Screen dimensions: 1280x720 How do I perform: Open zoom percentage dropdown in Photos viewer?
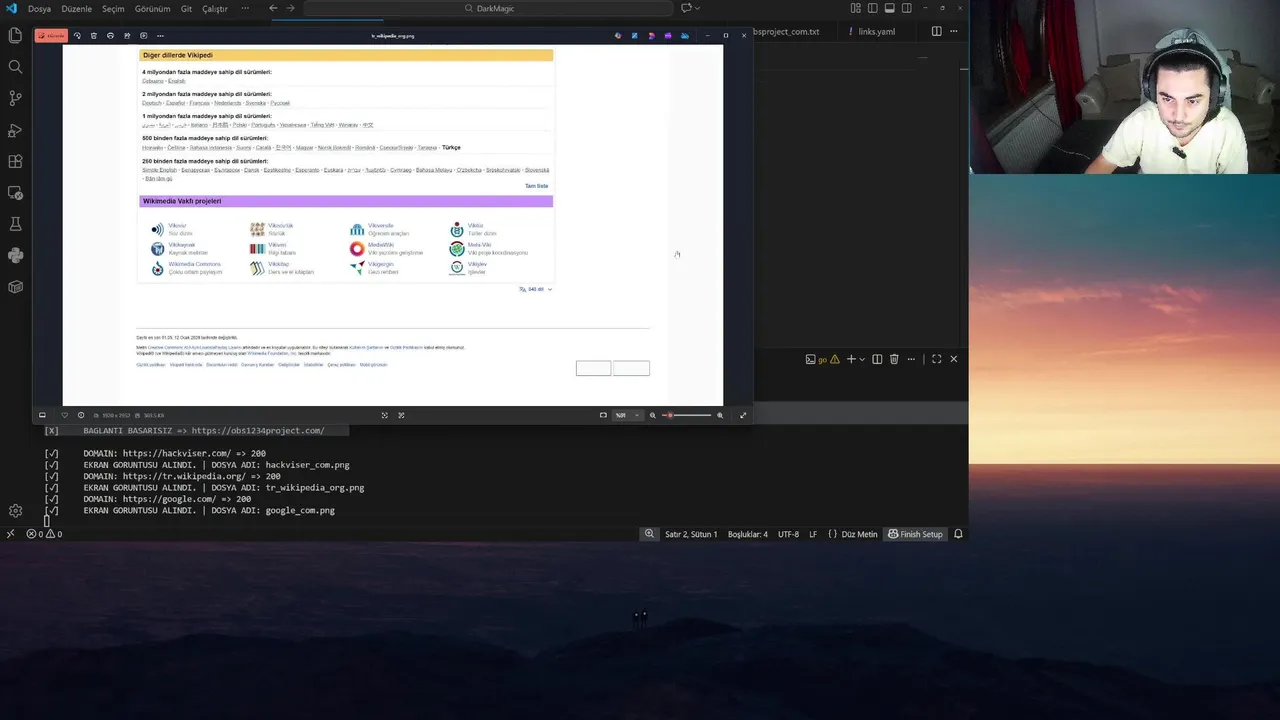coord(627,415)
